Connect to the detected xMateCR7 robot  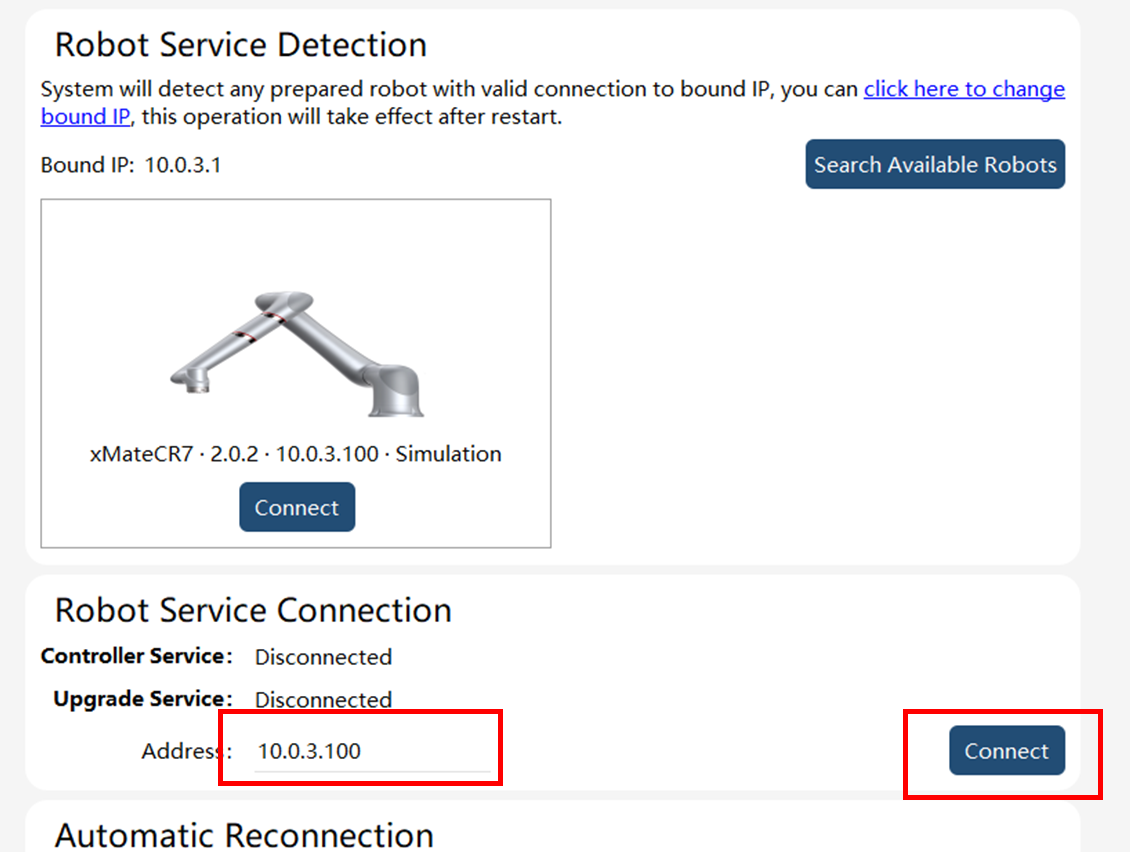point(297,507)
